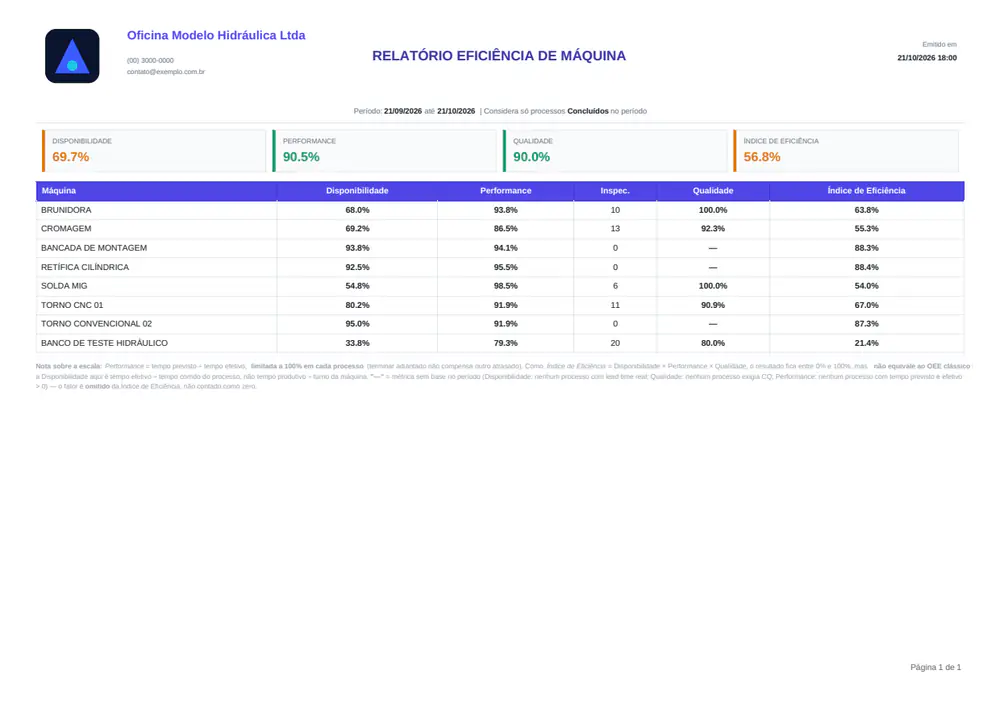Screen dimensions: 1000x707
Task: Click TORNO CNC 01 availability 80.2%
Action: pyautogui.click(x=357, y=305)
